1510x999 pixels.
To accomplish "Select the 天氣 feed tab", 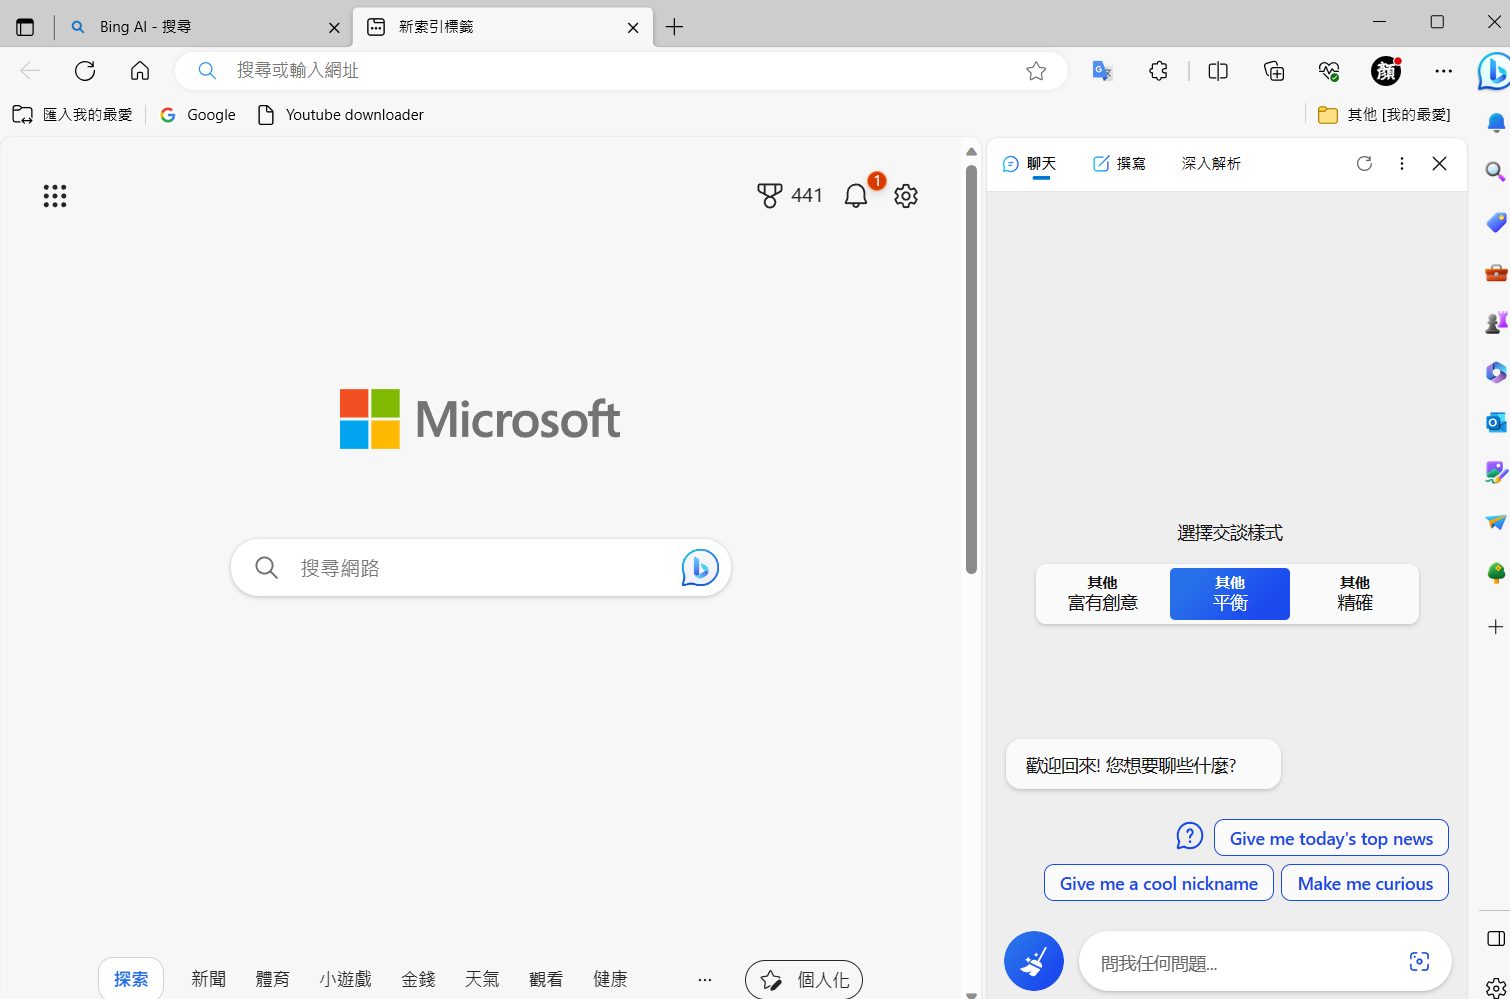I will tap(482, 979).
